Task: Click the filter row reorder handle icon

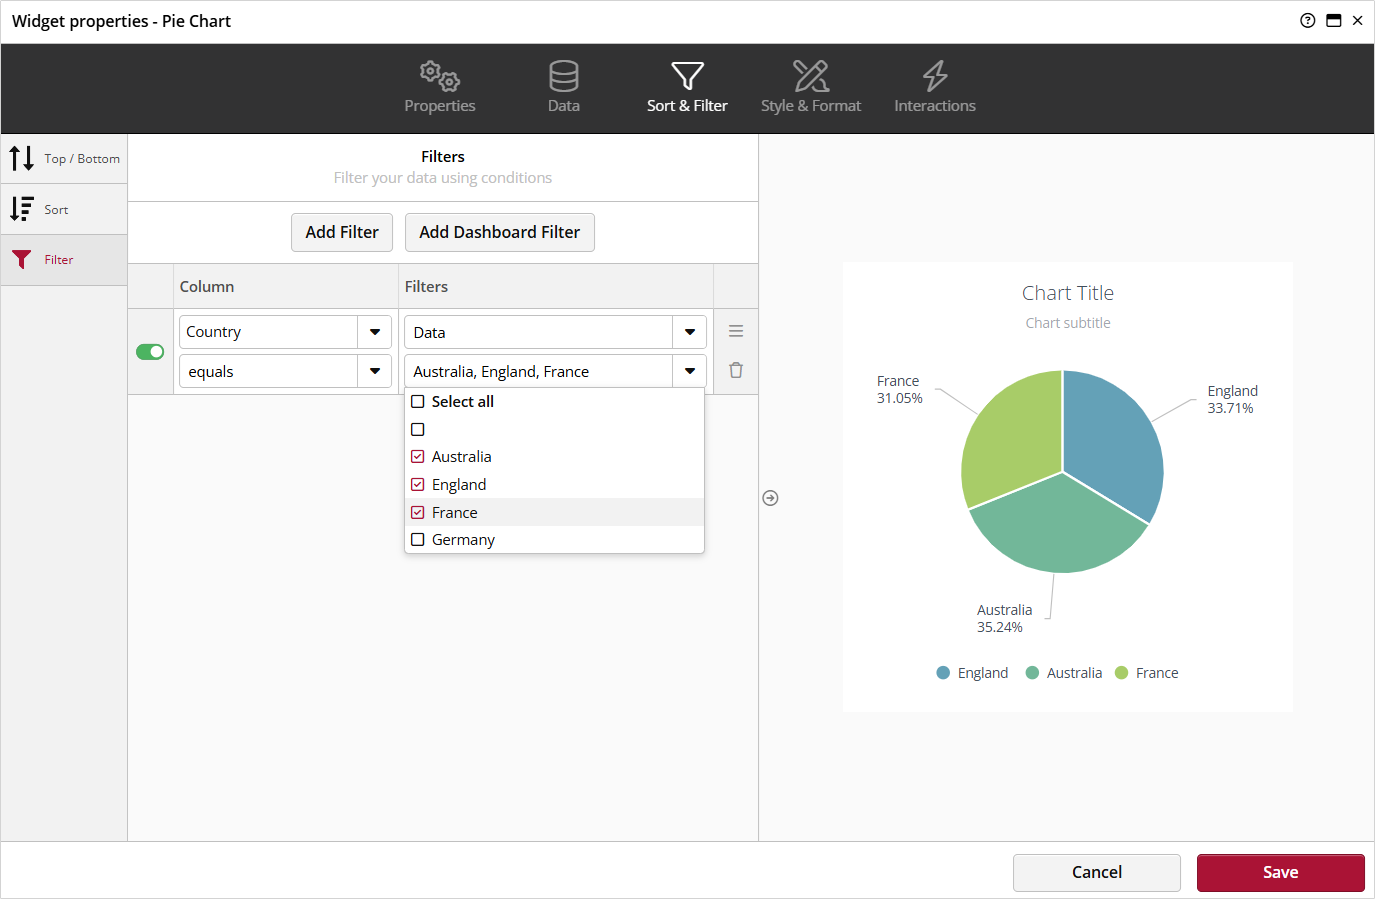Action: point(736,331)
